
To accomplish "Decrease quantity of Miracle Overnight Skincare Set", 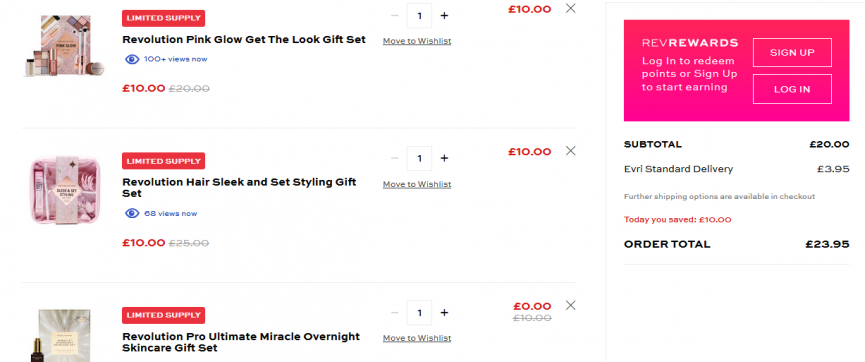I will (394, 313).
